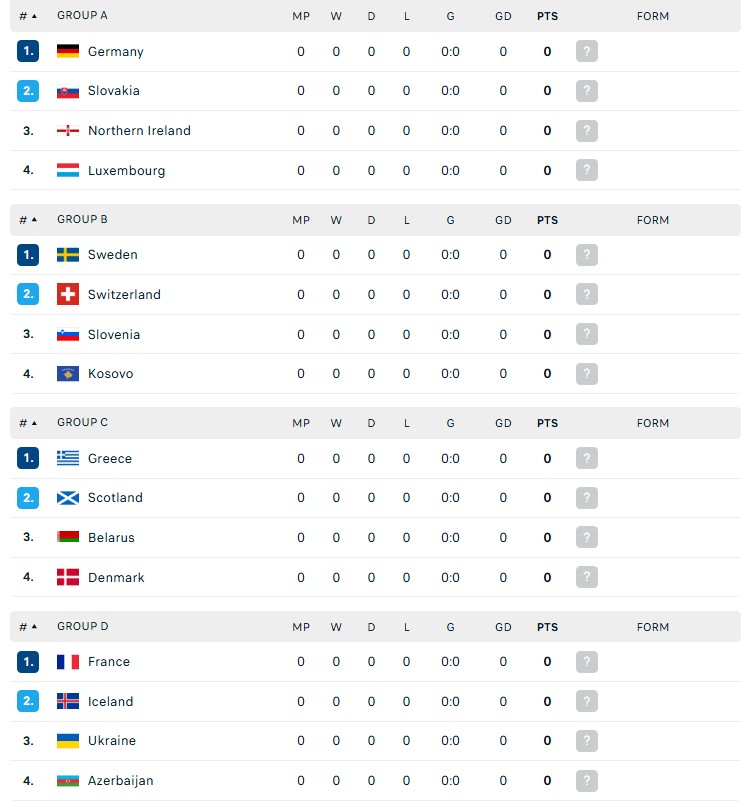Click the GD column header in Group A
Viewport: 751px width, 809px height.
tap(503, 16)
